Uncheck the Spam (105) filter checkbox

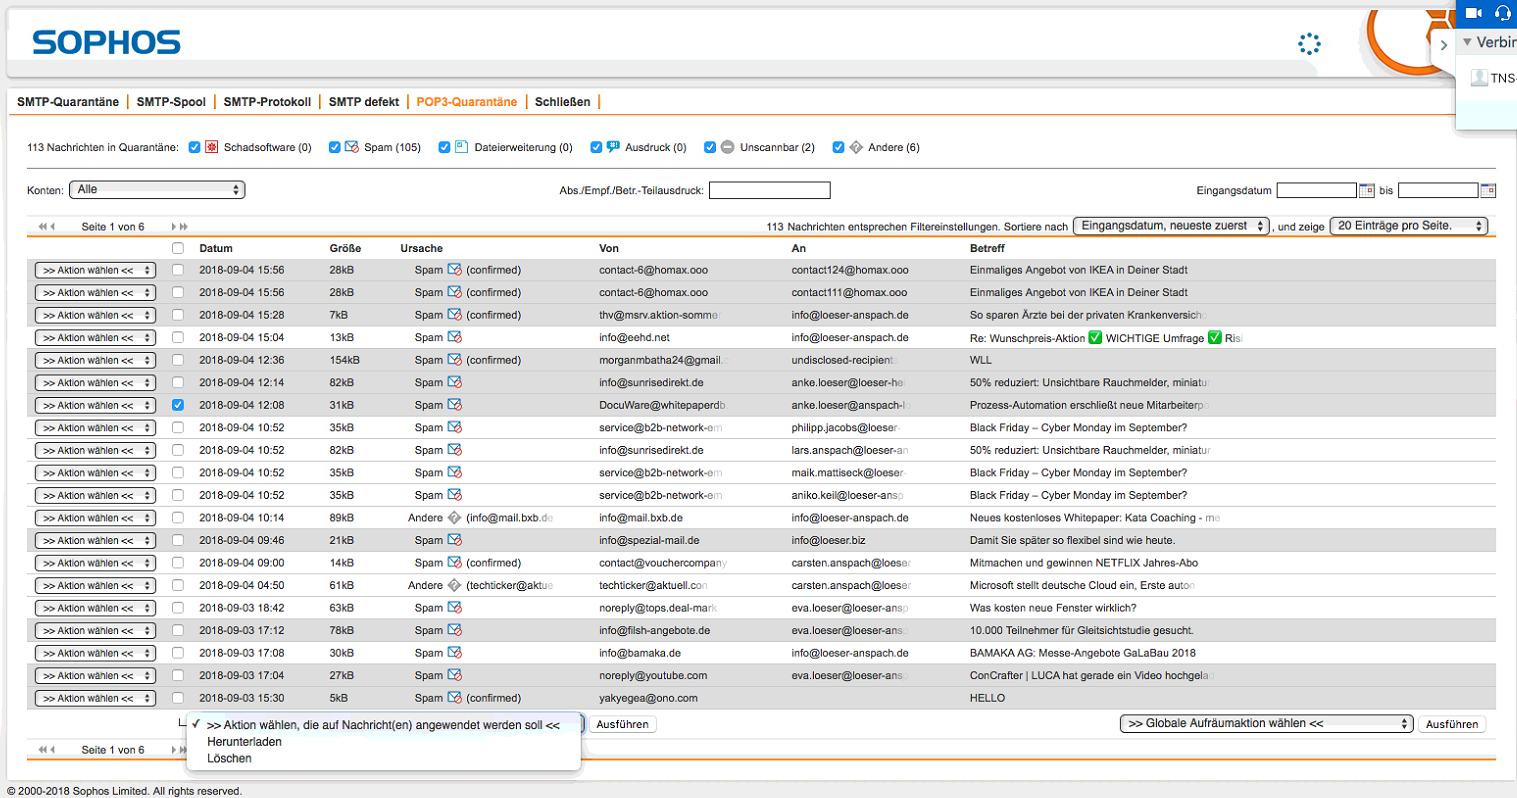335,147
